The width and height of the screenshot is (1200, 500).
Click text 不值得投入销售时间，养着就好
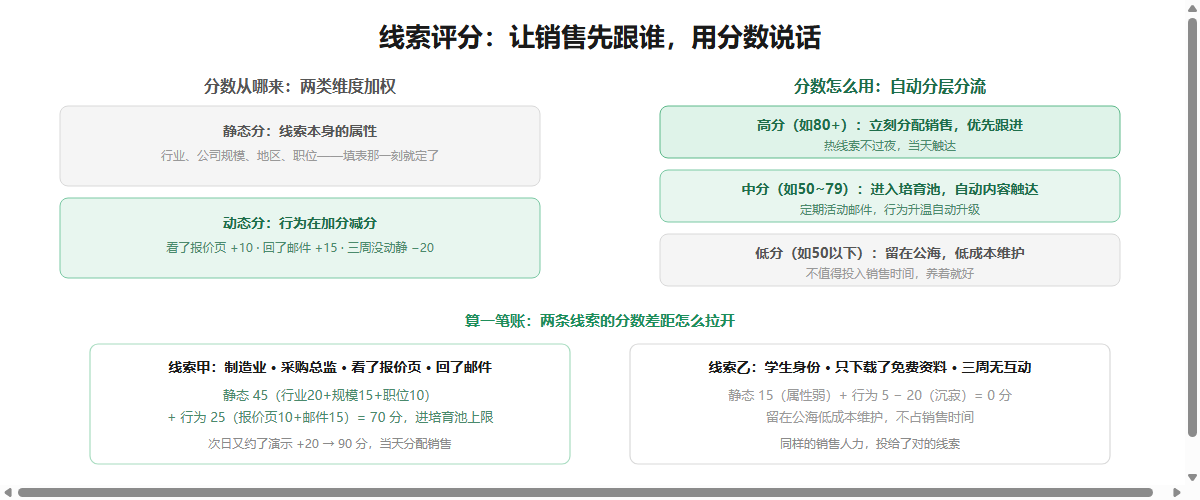tap(890, 273)
